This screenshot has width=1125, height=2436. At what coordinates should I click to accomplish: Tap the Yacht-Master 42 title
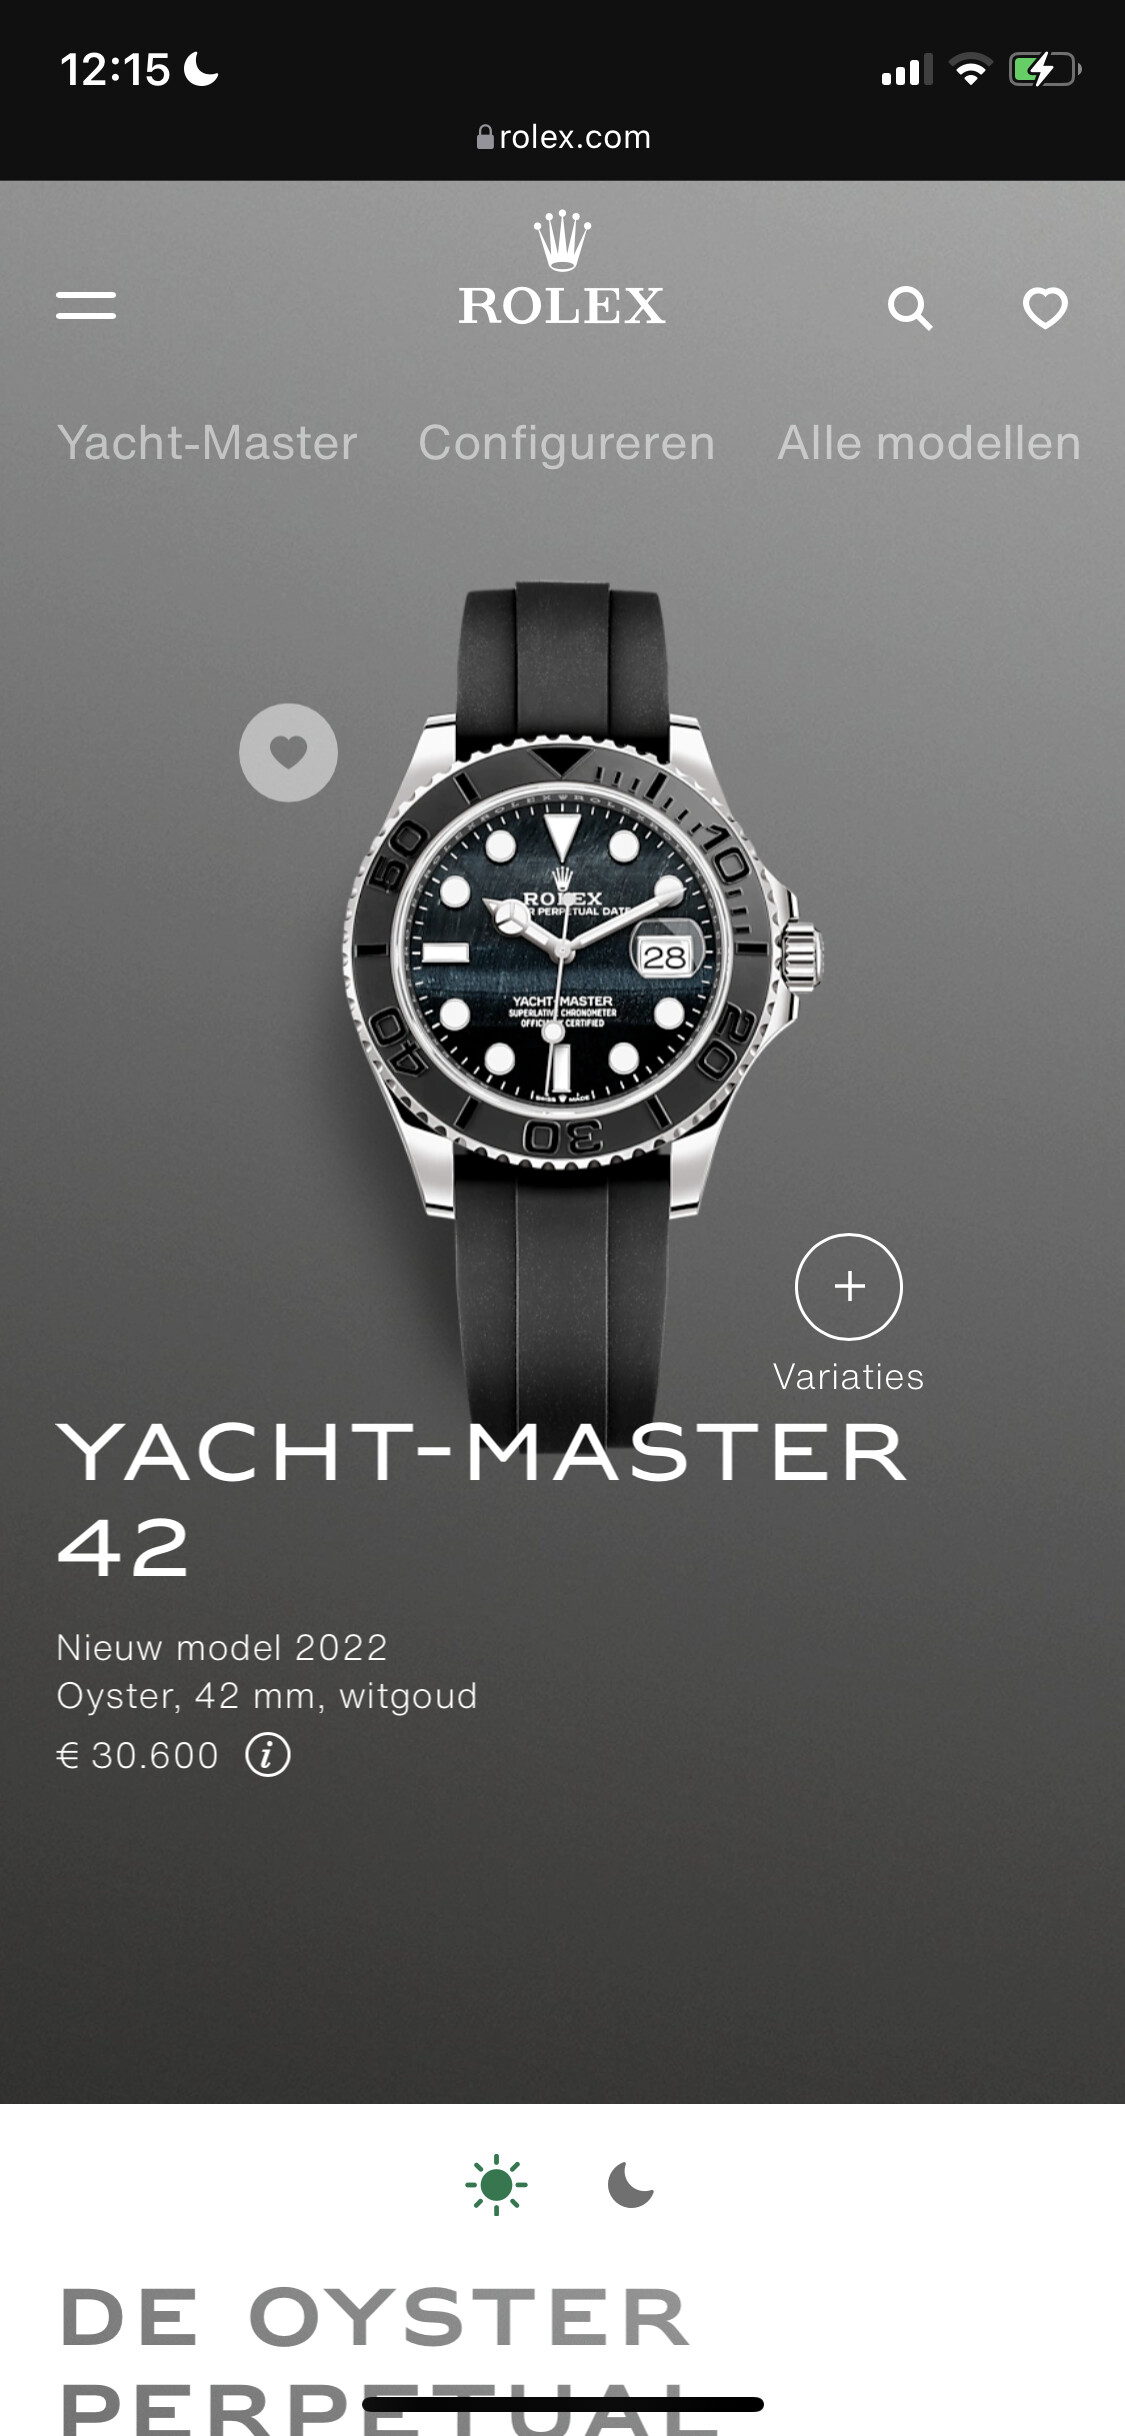point(482,1500)
